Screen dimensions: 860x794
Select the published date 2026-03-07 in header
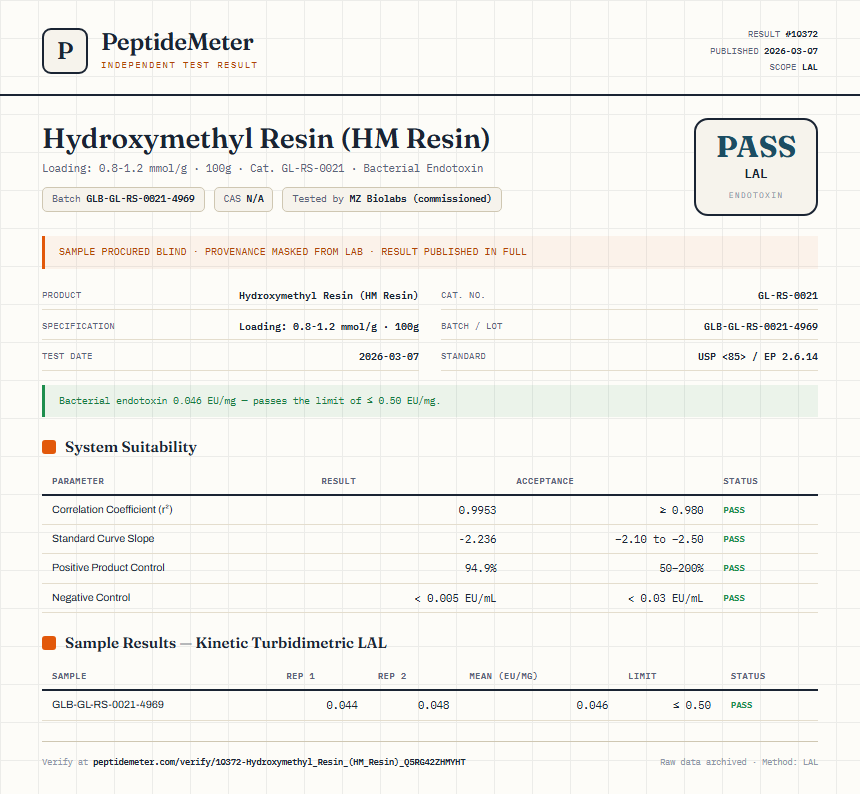coord(790,51)
